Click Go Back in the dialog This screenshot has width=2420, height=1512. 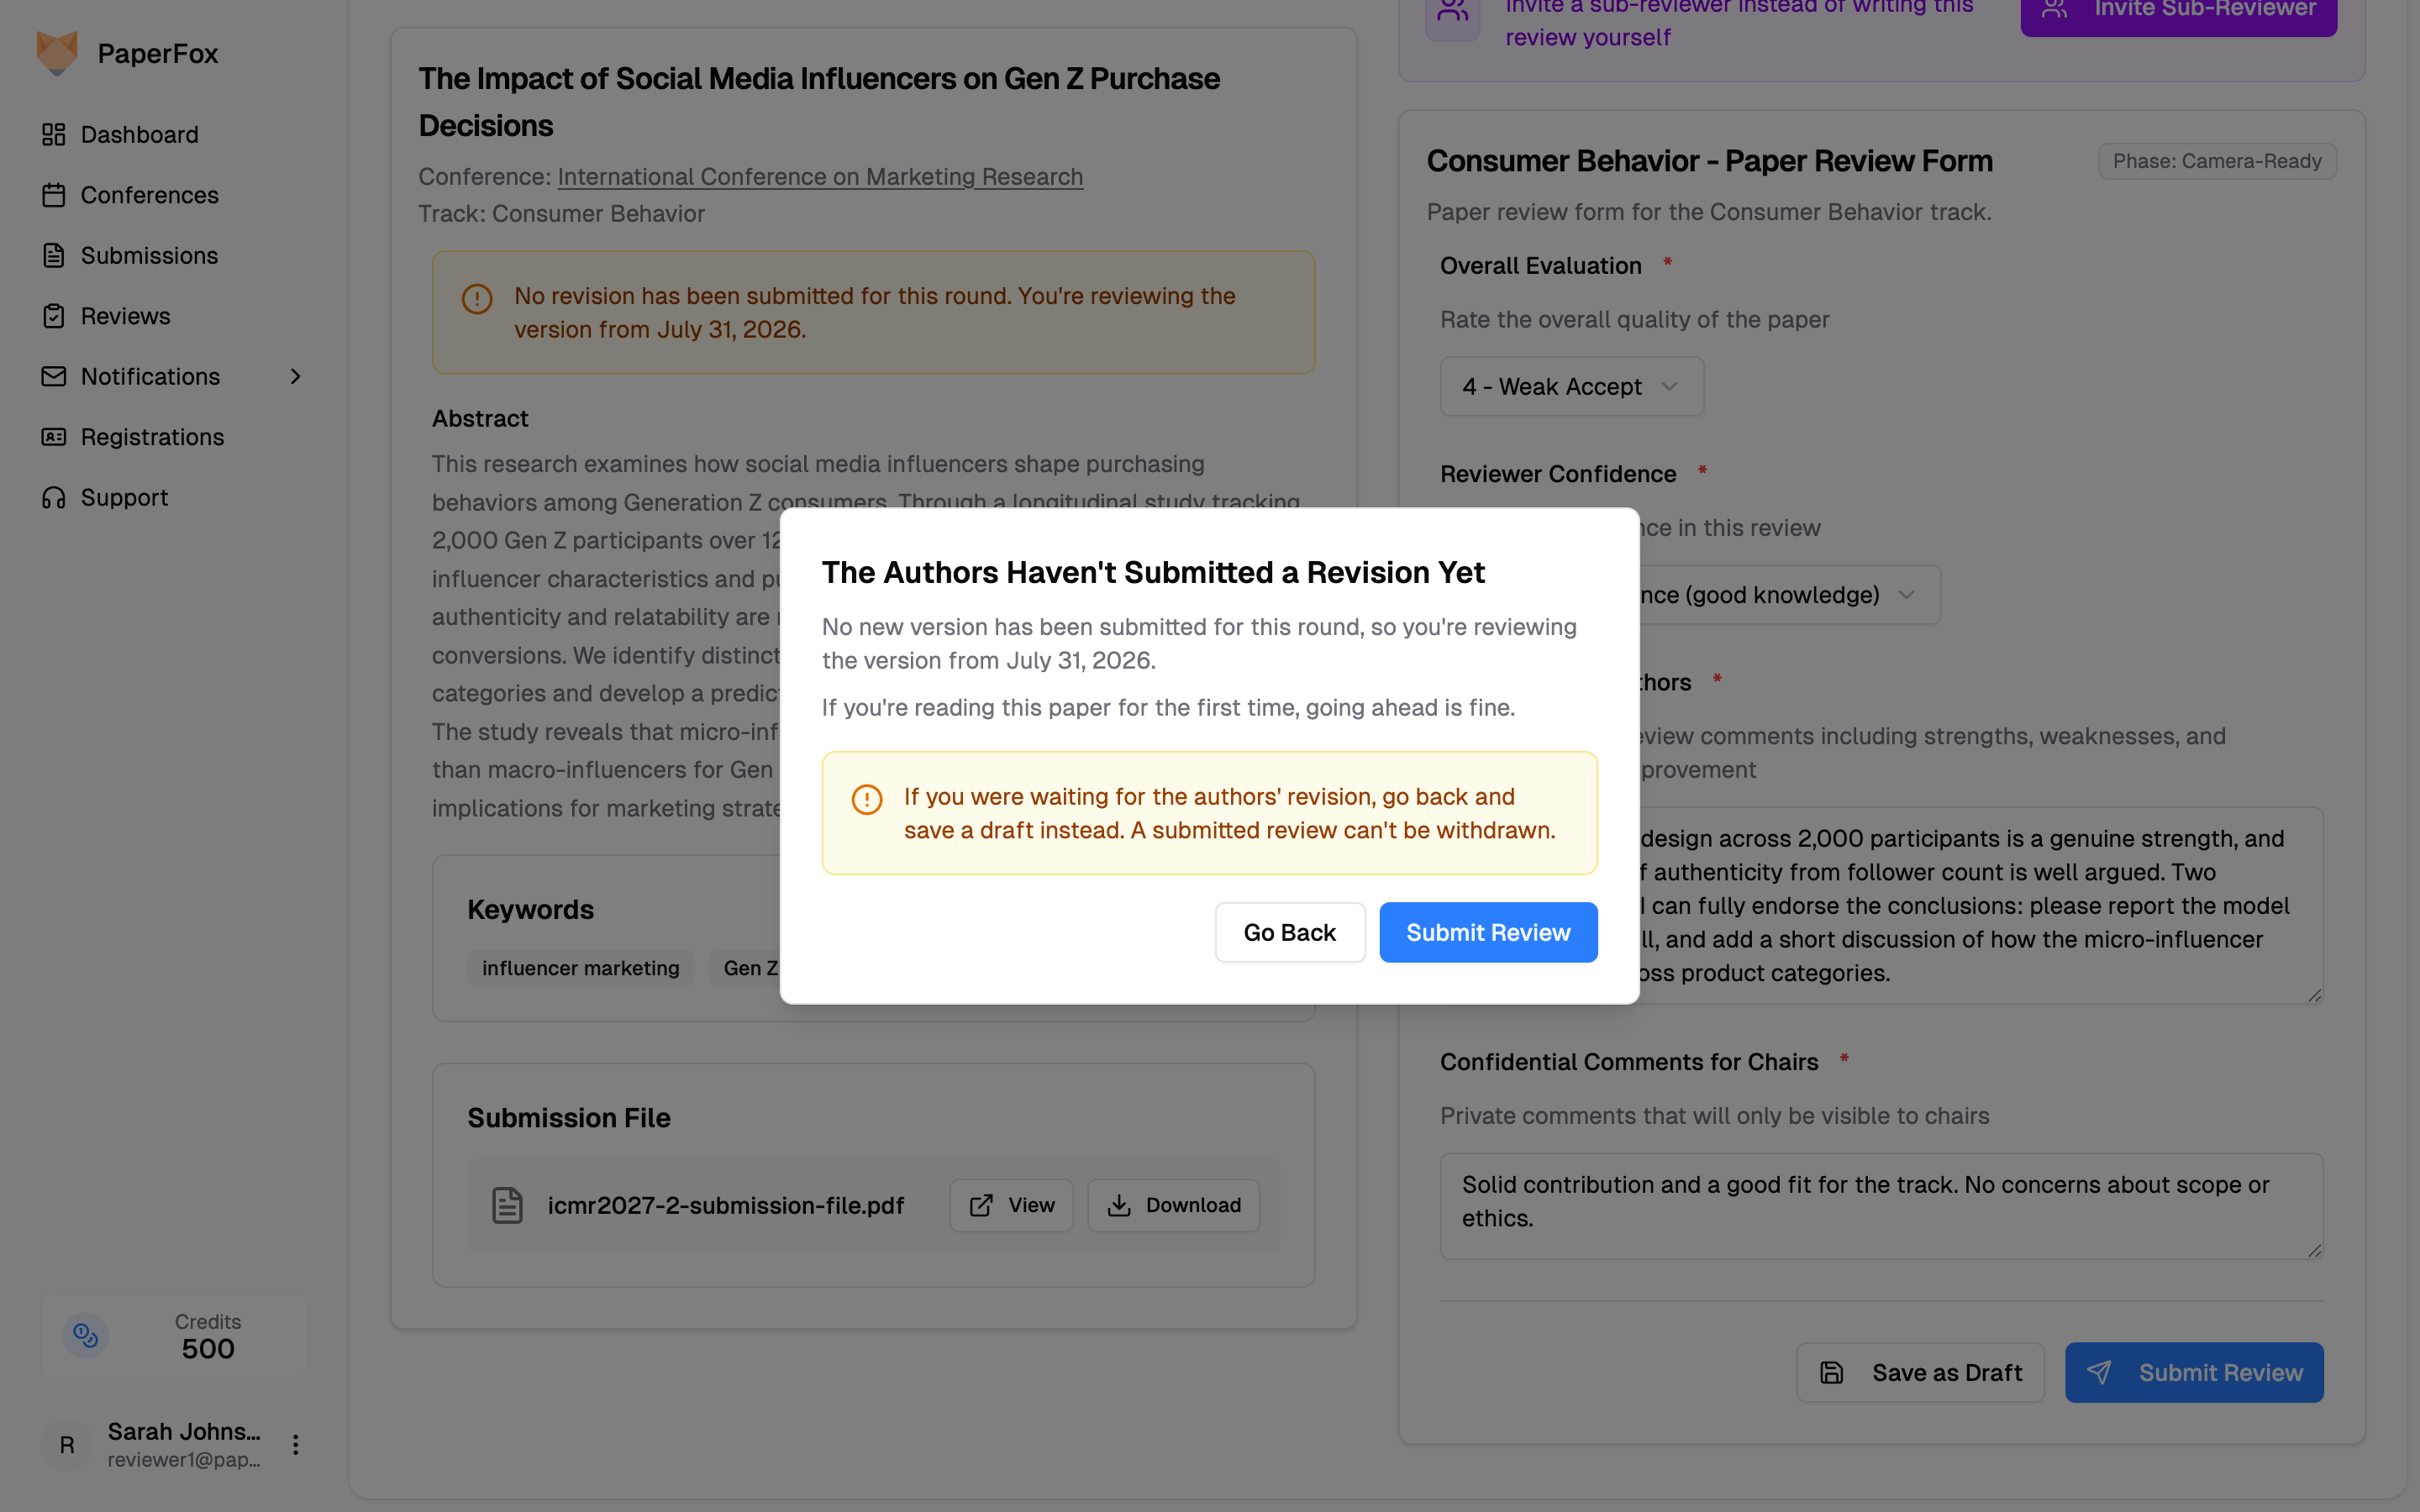(1290, 932)
